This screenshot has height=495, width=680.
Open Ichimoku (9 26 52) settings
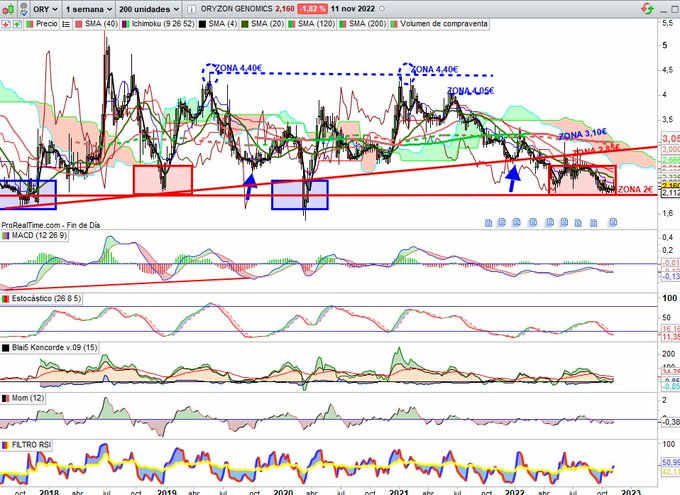163,24
